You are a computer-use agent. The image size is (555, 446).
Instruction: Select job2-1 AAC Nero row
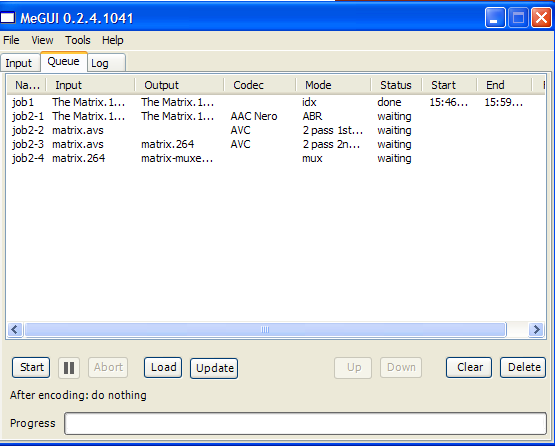pos(276,116)
